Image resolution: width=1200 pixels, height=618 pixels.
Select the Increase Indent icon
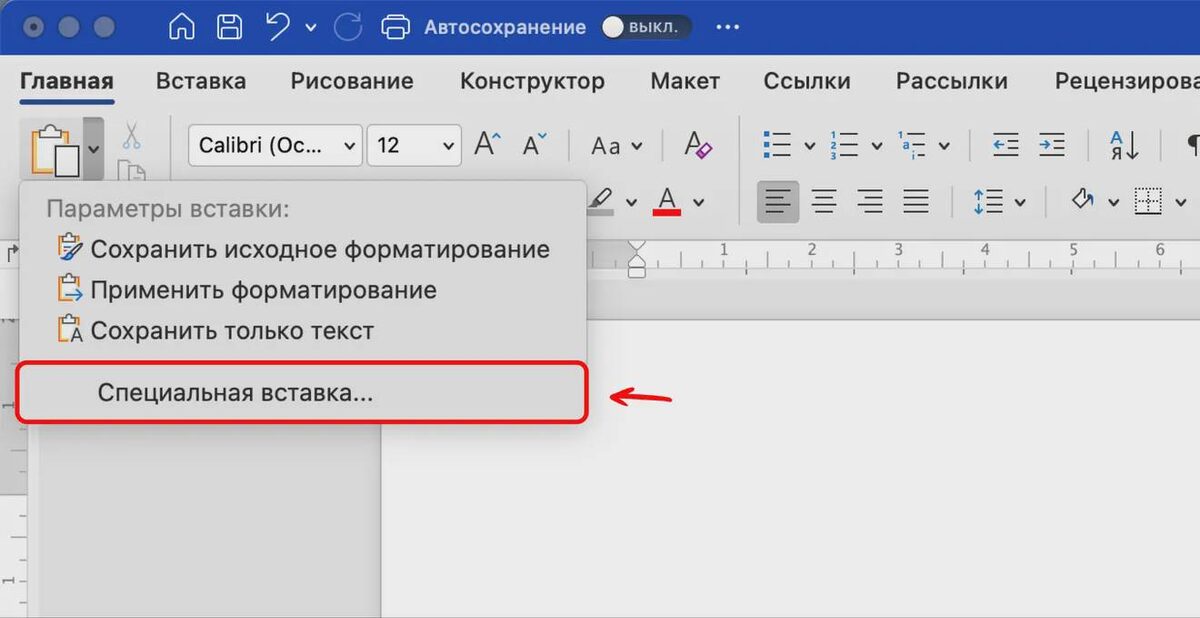point(1050,143)
